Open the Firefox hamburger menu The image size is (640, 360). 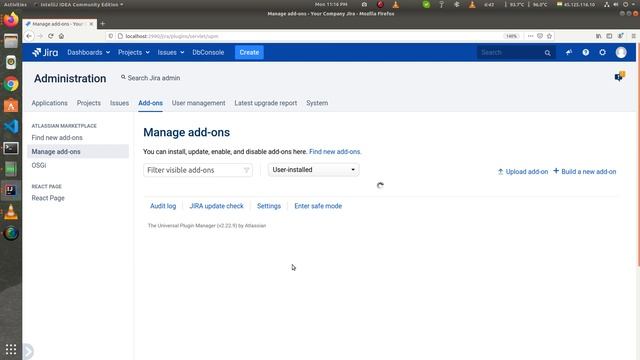[633, 36]
